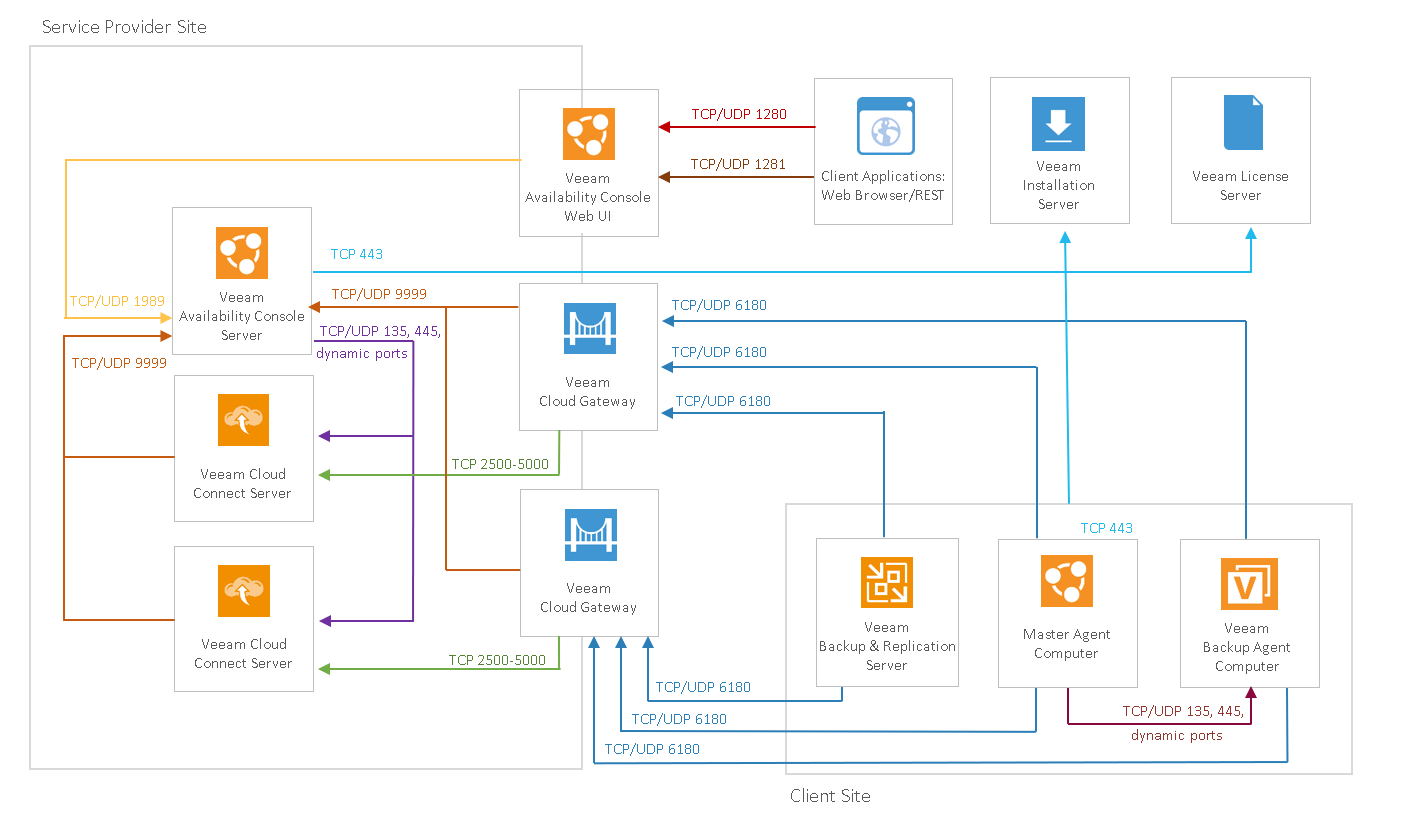Select the Veeam Backup Agent Computer V icon

coord(1249,583)
